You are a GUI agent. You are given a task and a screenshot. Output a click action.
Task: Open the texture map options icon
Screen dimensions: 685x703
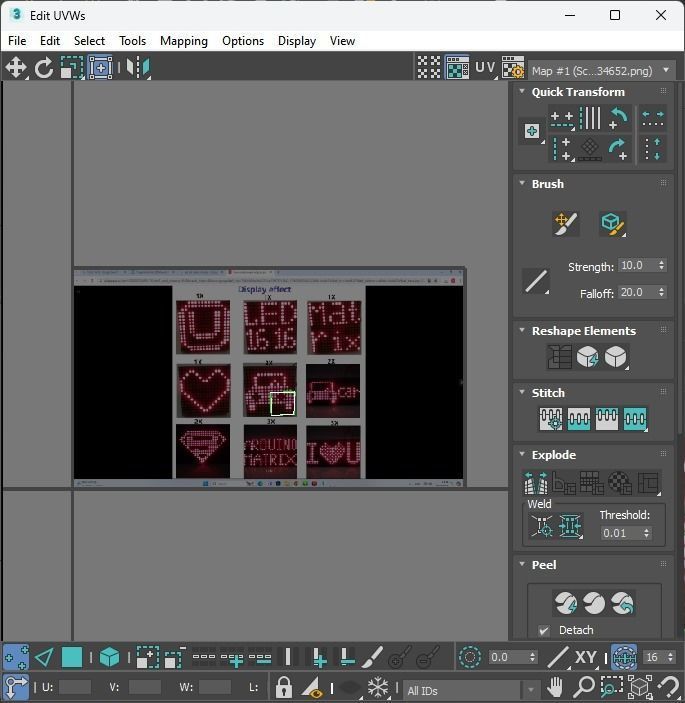[x=513, y=68]
